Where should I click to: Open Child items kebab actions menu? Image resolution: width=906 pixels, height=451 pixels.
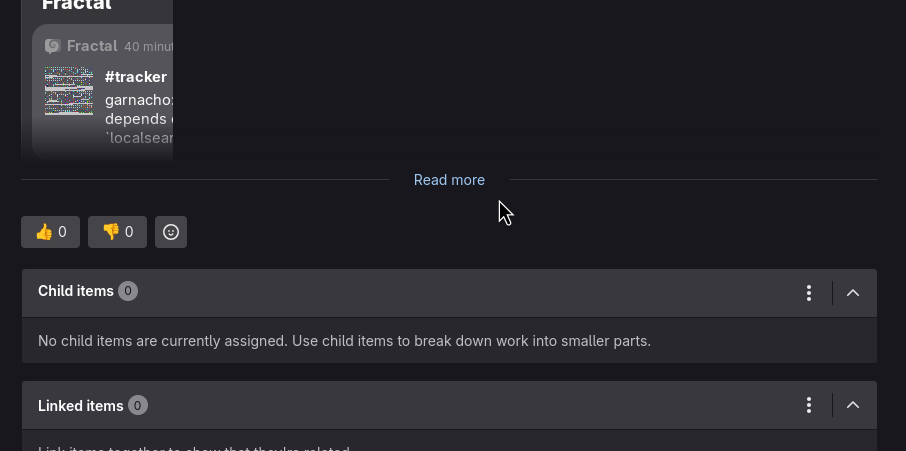(809, 293)
